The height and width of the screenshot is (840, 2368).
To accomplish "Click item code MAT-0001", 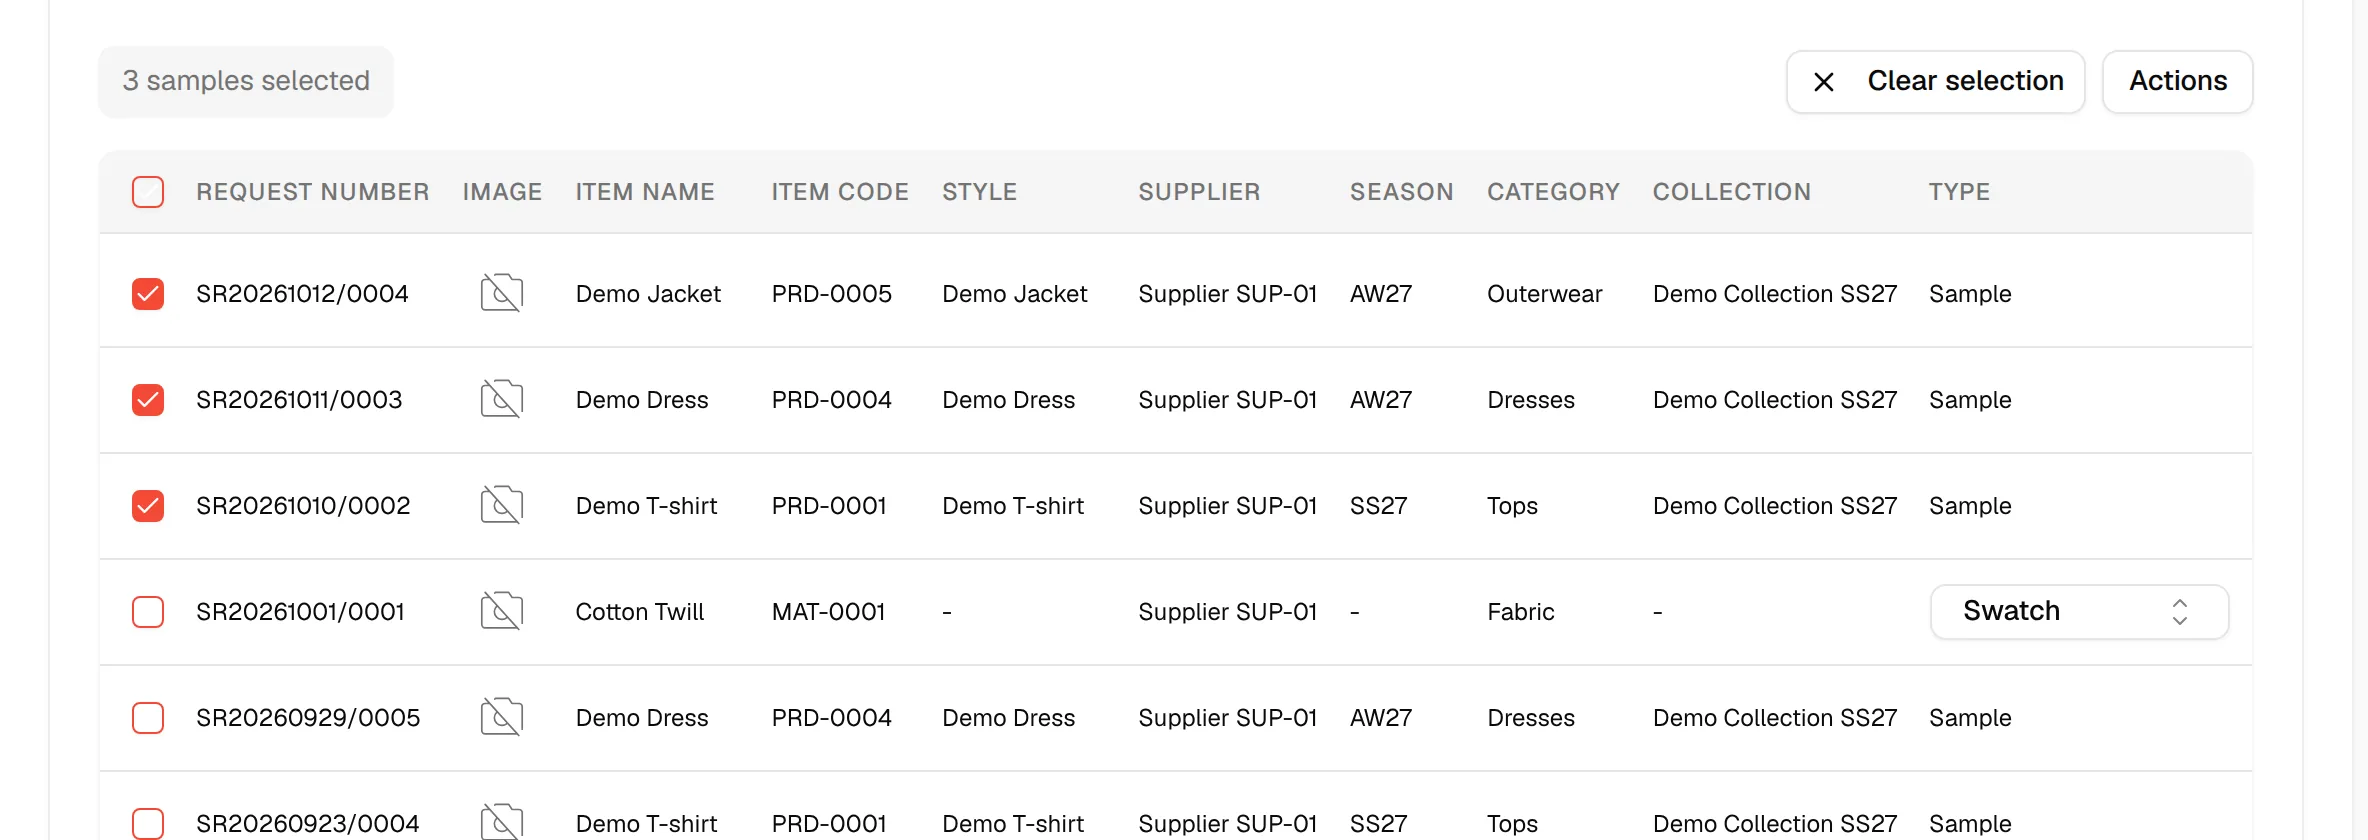I will coord(828,612).
